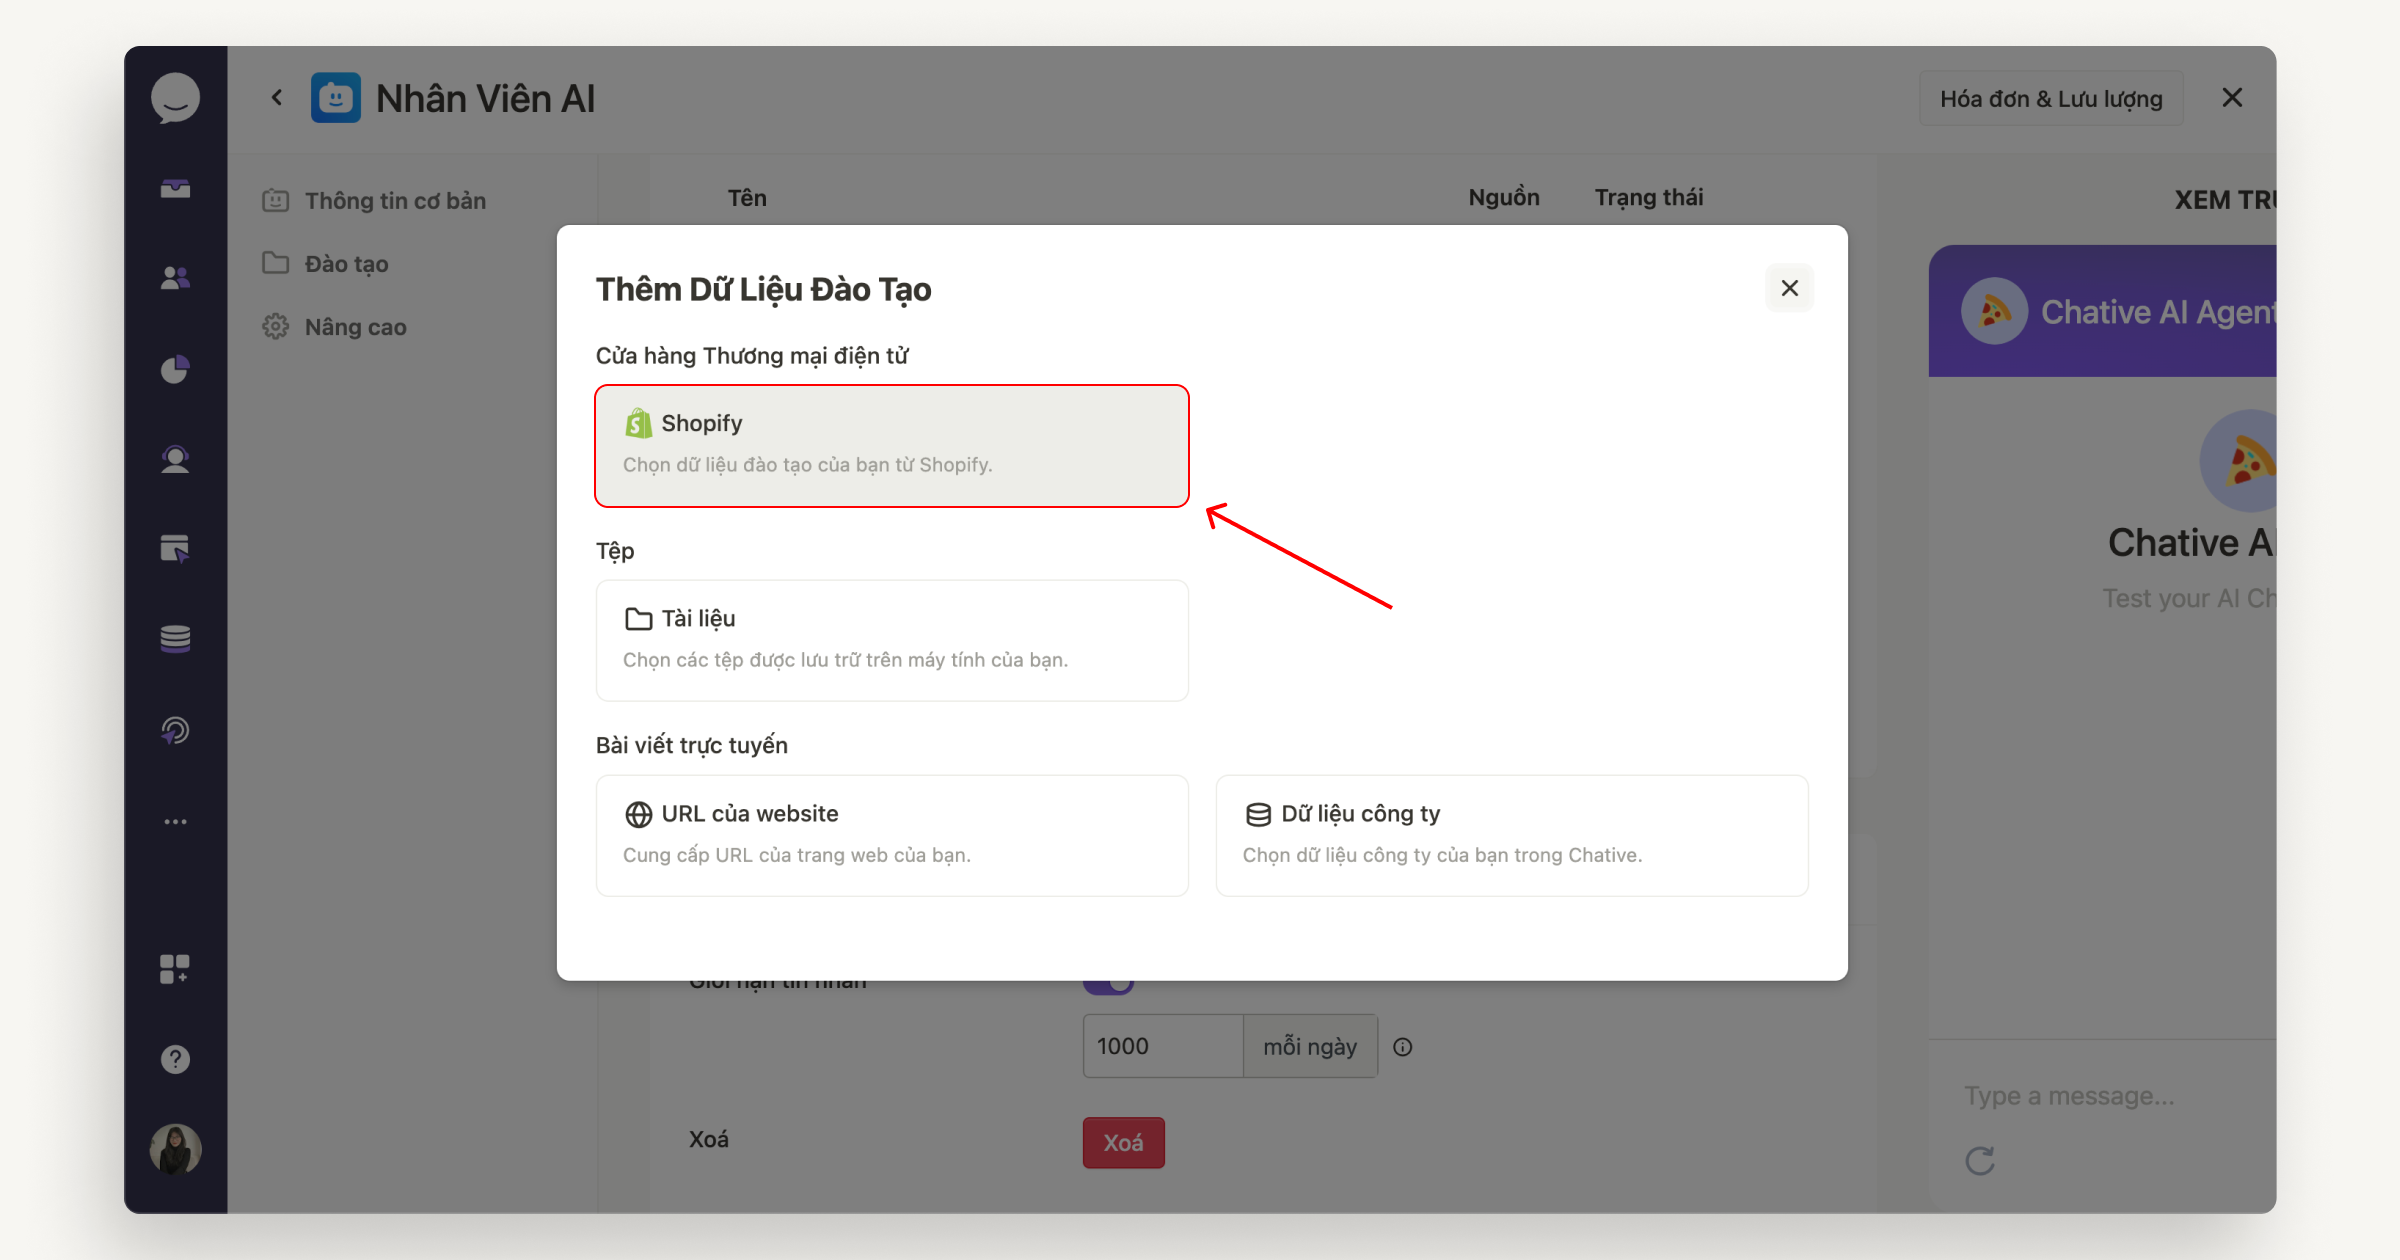This screenshot has width=2400, height=1260.
Task: Select the Shopify data source card
Action: (x=892, y=446)
